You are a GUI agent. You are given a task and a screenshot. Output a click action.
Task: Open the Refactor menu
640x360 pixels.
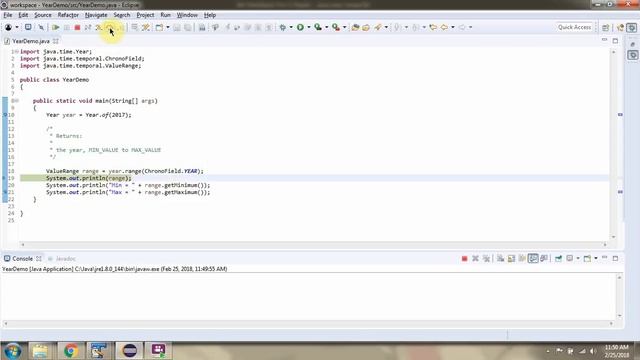point(68,15)
